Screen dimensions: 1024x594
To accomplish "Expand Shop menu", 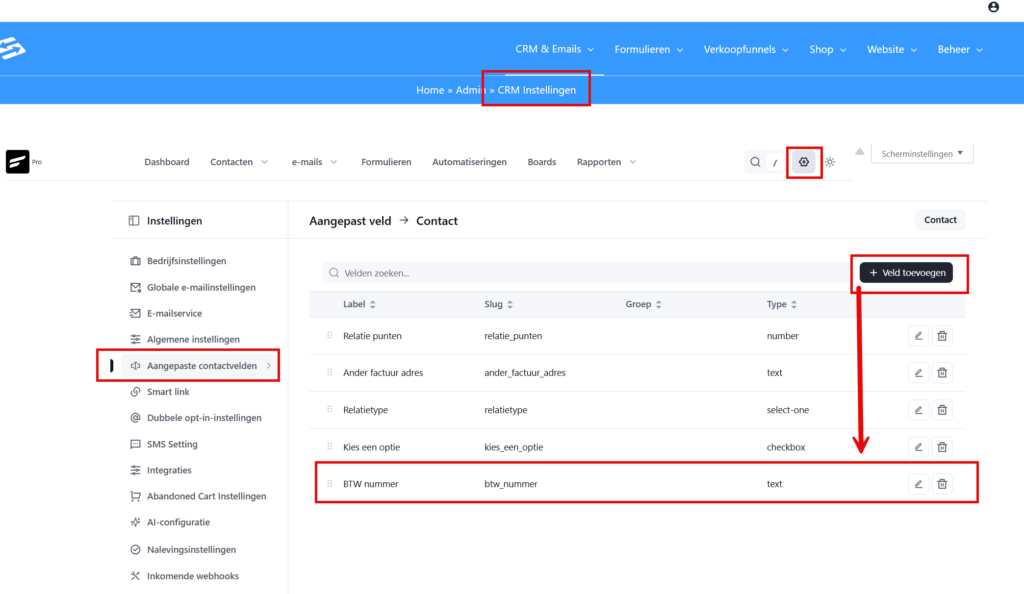I will pos(827,50).
